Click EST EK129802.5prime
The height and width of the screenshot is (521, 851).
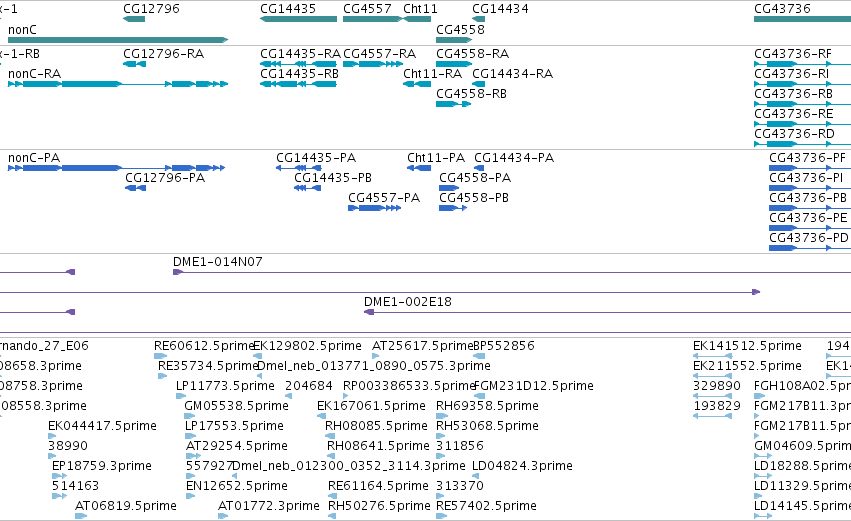(258, 357)
